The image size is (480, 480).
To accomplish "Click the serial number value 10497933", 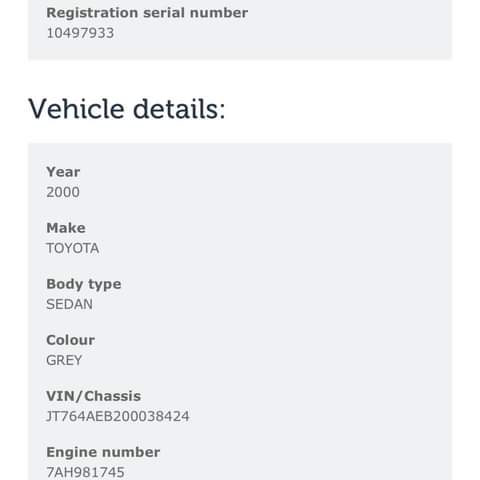I will tap(80, 33).
